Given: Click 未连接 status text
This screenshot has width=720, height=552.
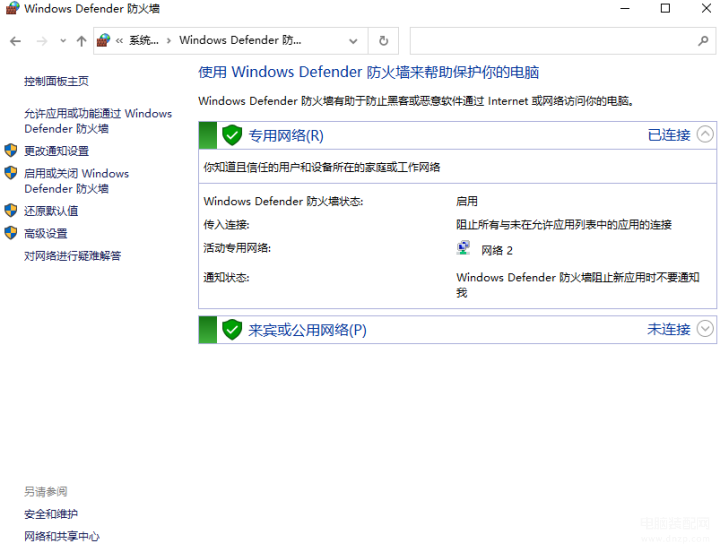Looking at the screenshot, I should (x=669, y=329).
